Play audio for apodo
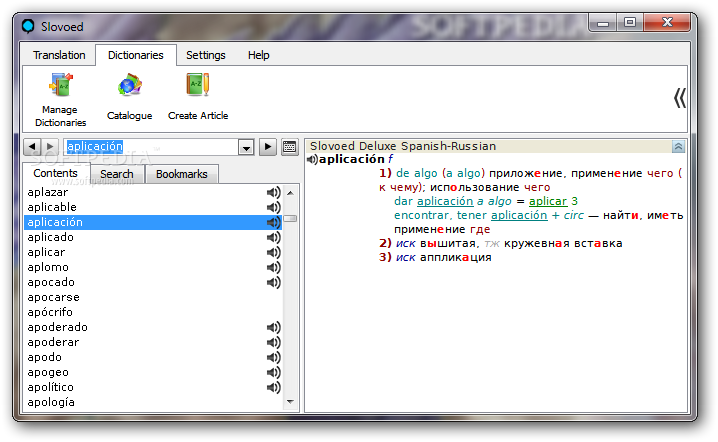718x442 pixels. coord(273,357)
